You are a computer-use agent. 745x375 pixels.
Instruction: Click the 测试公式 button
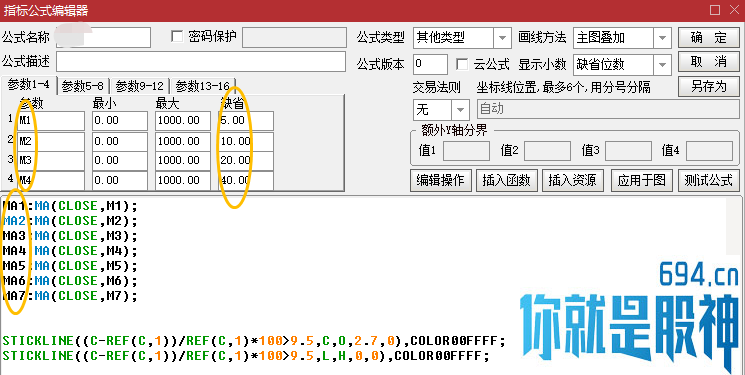tap(708, 180)
